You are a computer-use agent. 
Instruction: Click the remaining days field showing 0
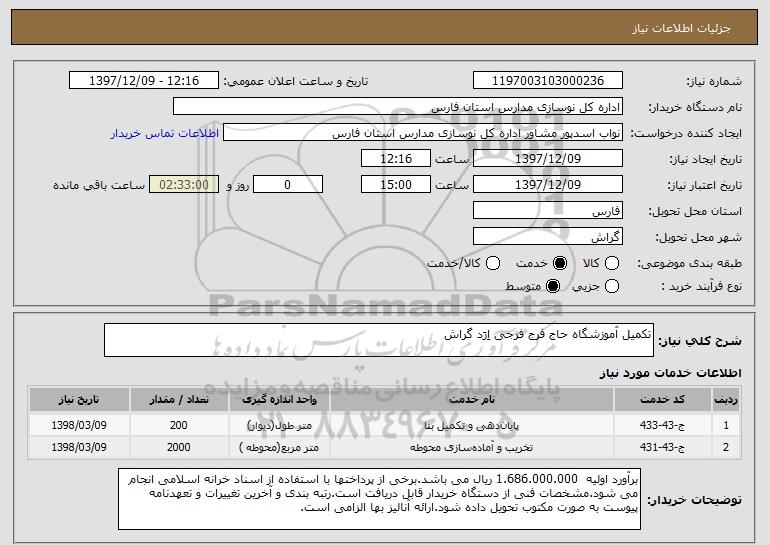(288, 185)
